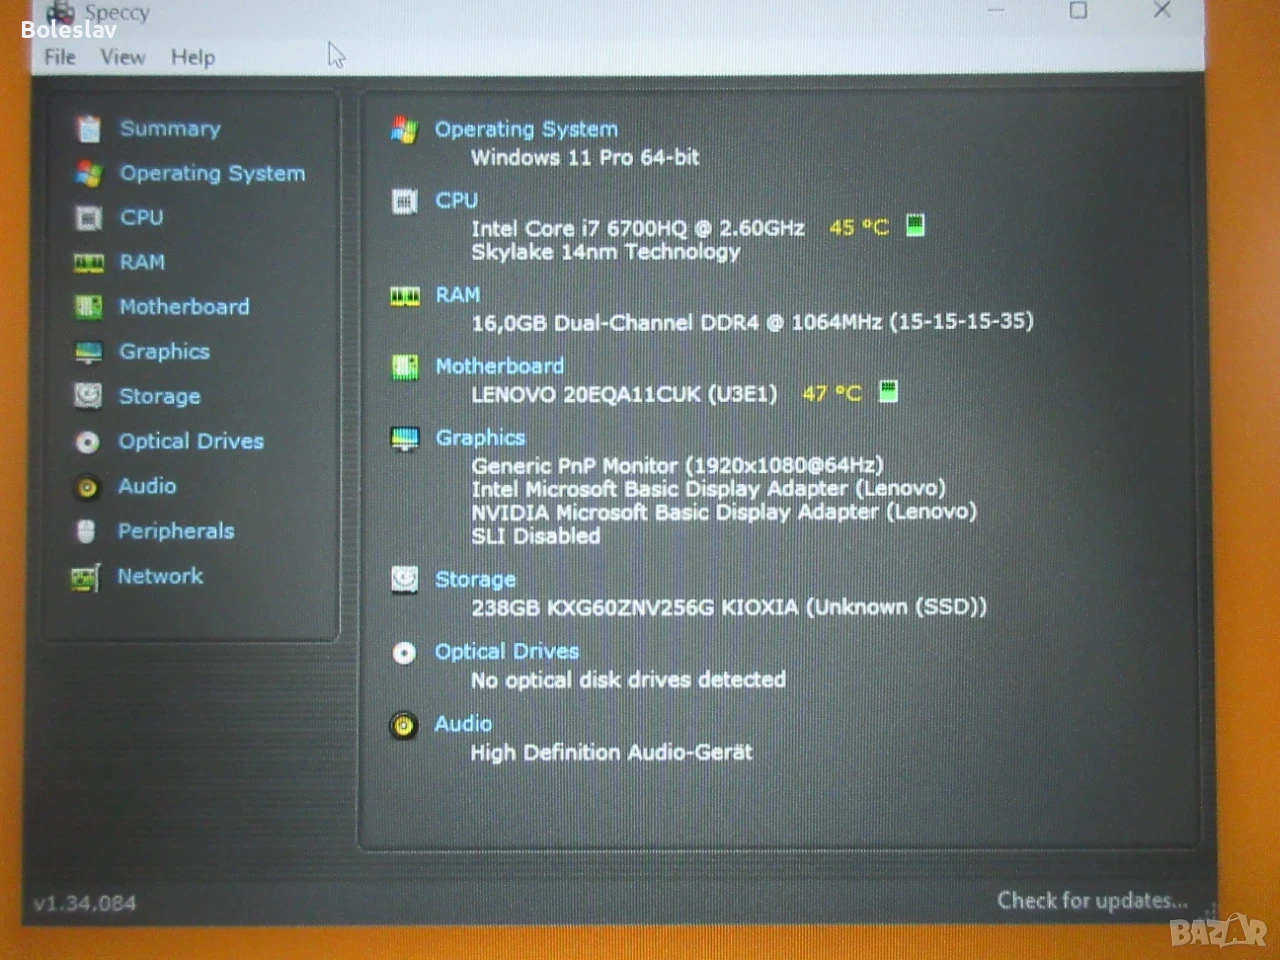The image size is (1280, 960).
Task: Show Peripherals section from sidebar
Action: tap(176, 531)
